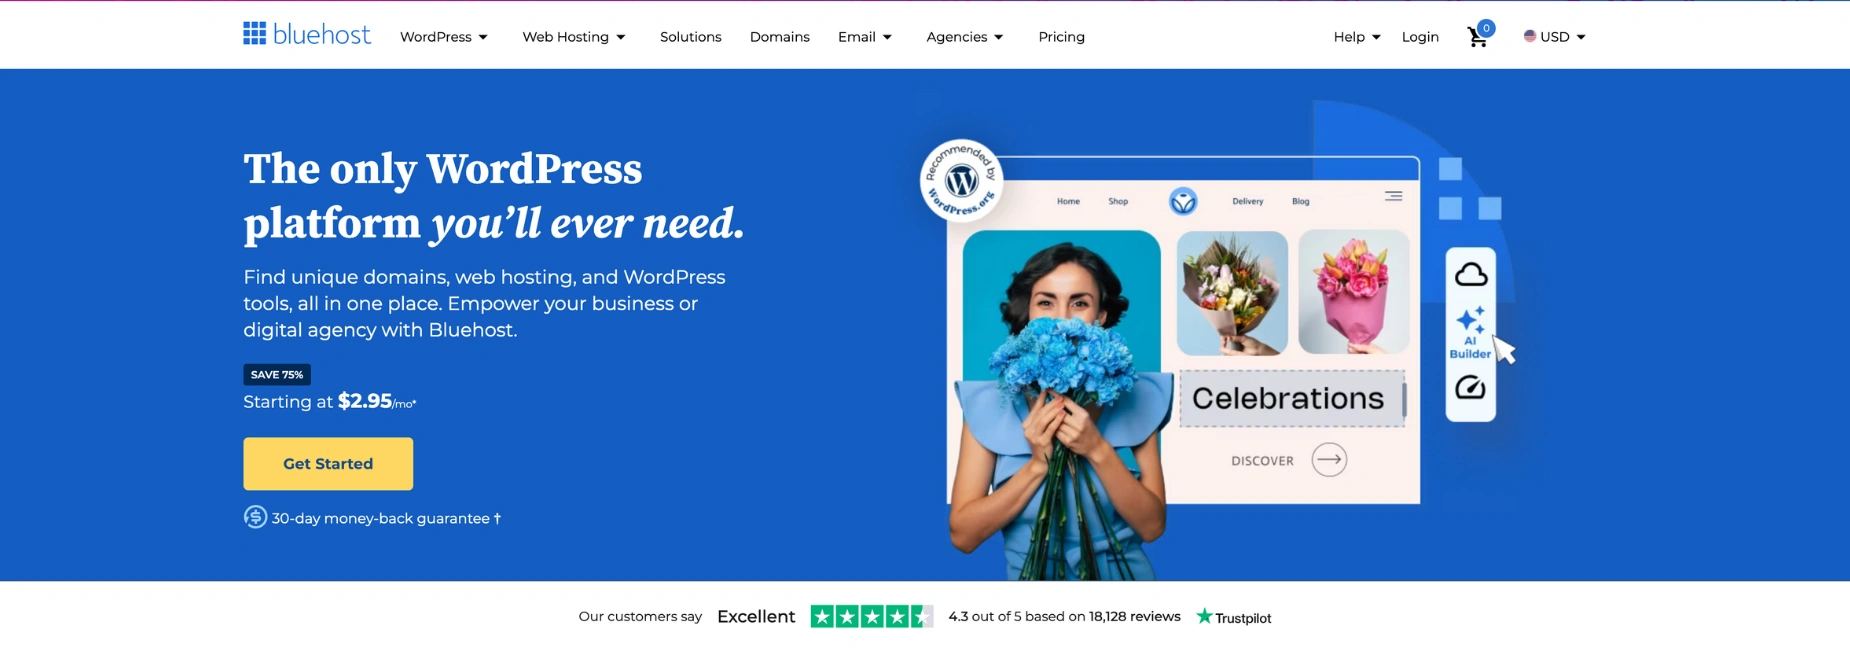Click the Login link
1850x655 pixels.
(1420, 37)
